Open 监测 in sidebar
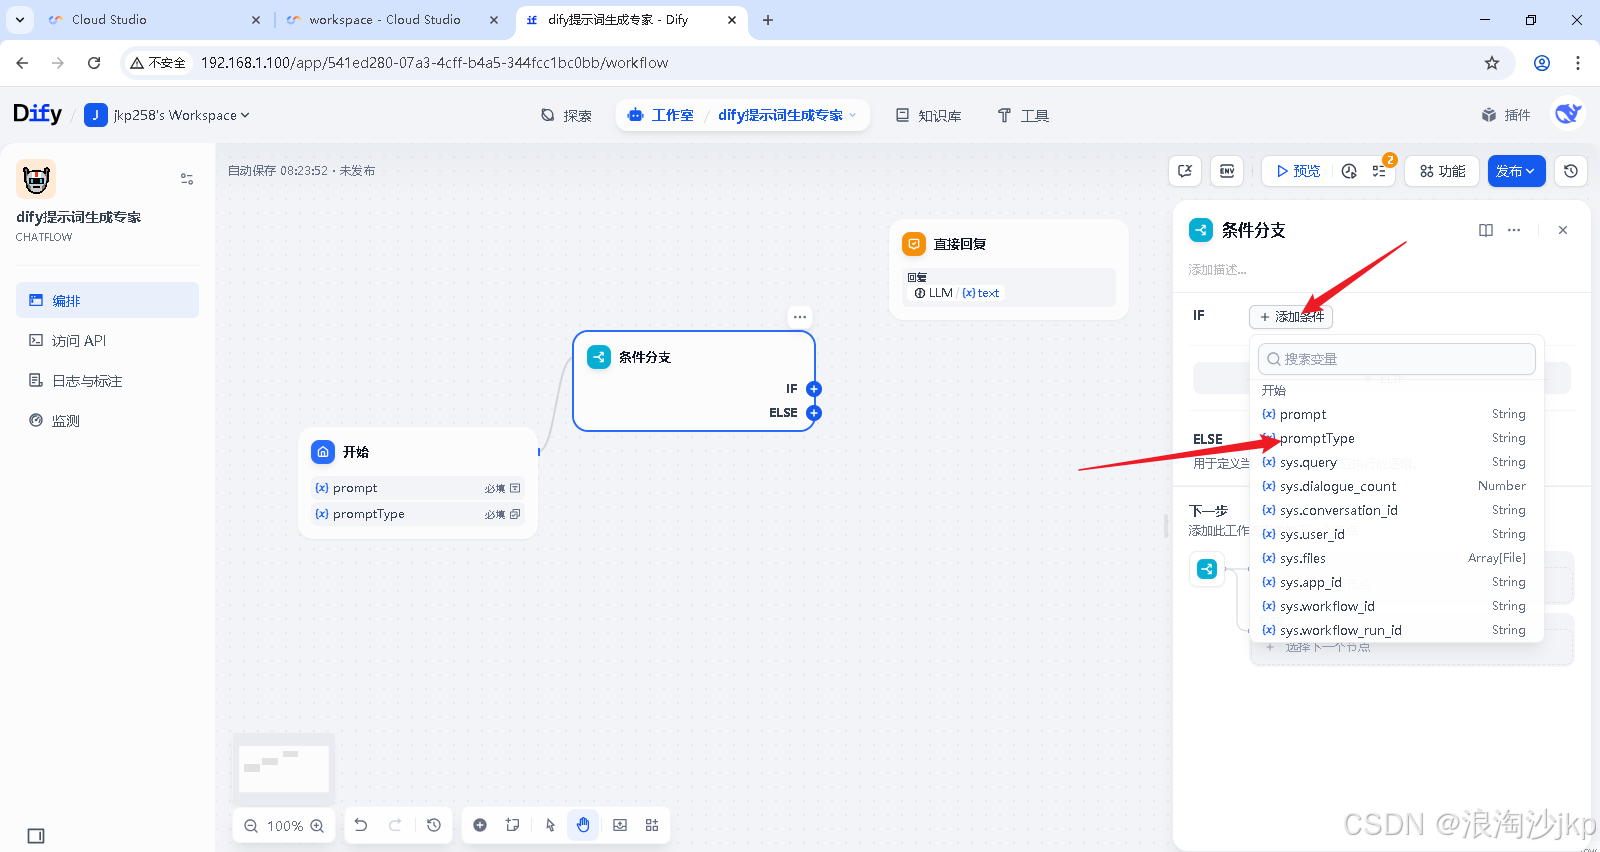 (x=107, y=420)
